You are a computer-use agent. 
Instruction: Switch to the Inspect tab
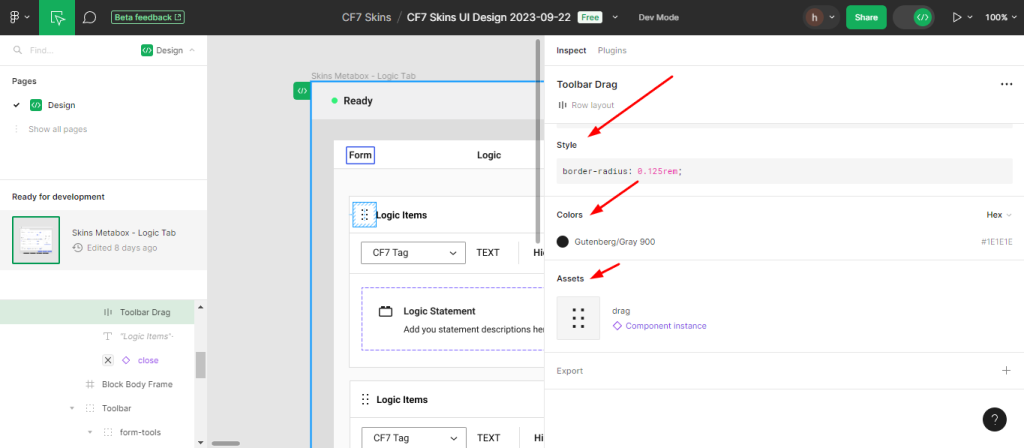(x=571, y=50)
